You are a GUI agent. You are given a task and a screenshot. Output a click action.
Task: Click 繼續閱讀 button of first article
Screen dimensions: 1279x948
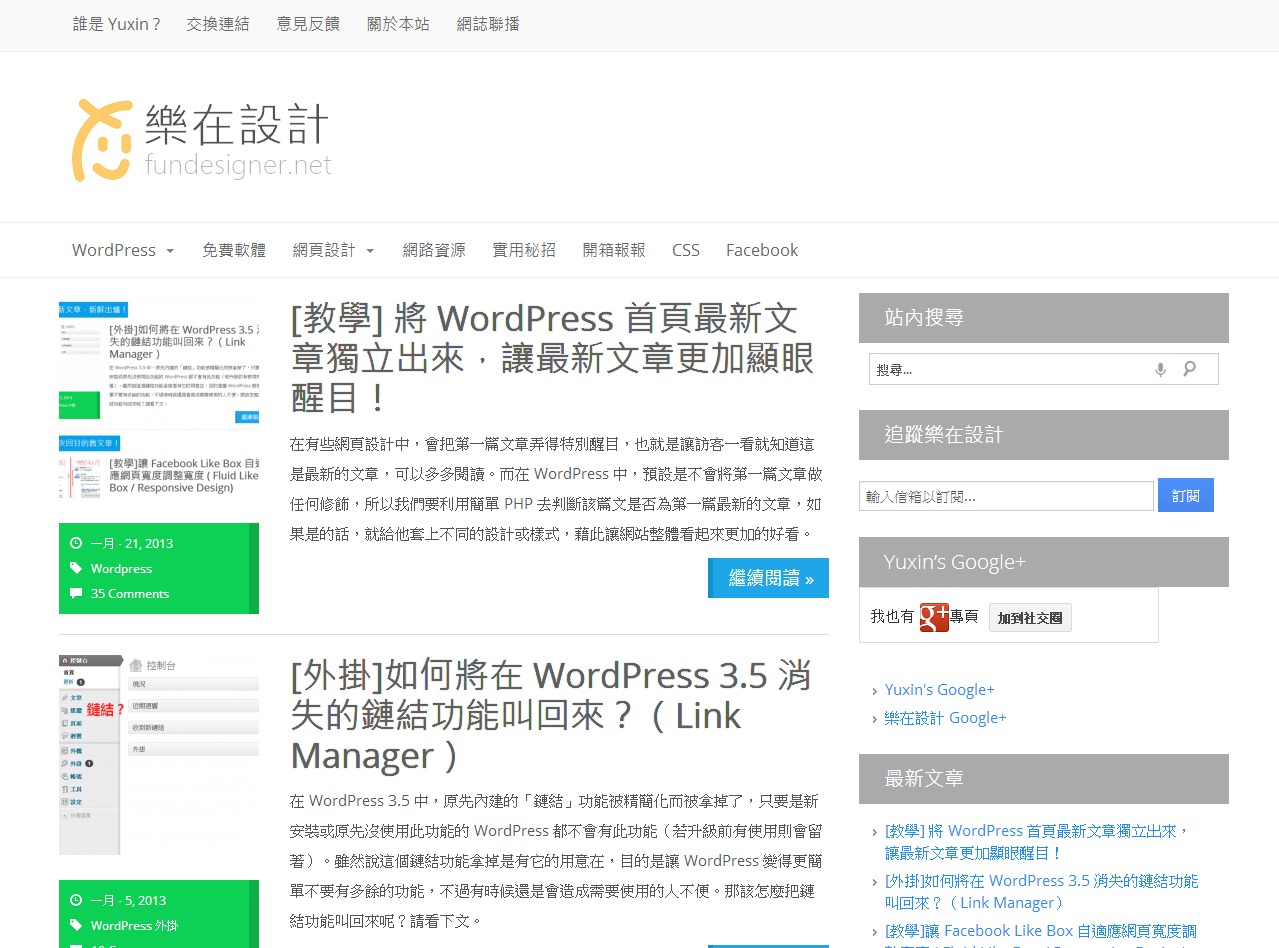(x=768, y=578)
